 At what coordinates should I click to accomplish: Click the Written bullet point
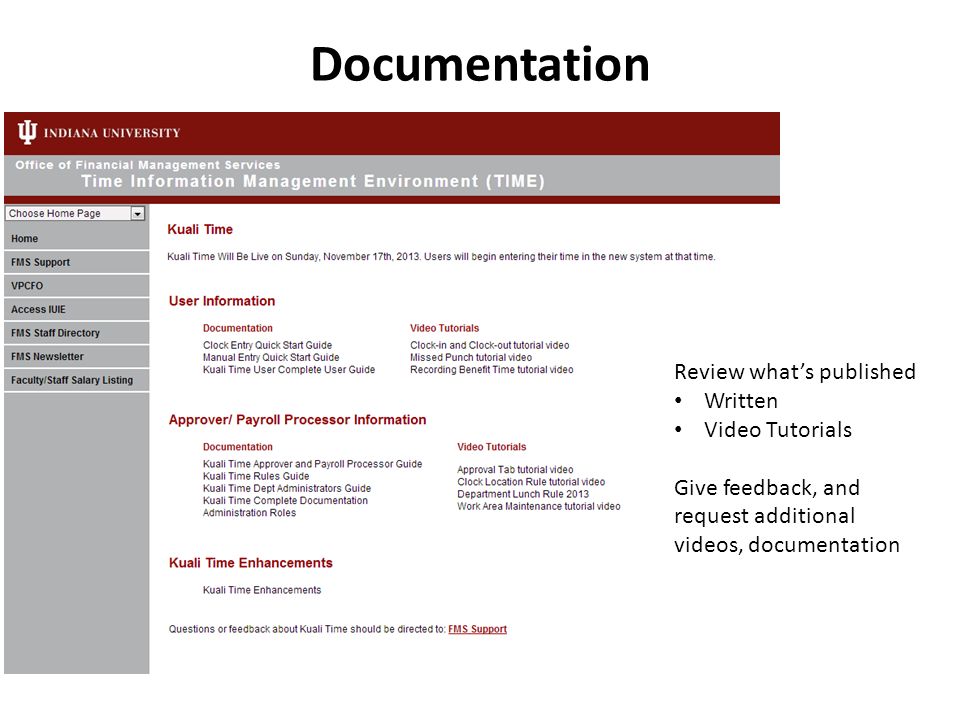(x=741, y=401)
